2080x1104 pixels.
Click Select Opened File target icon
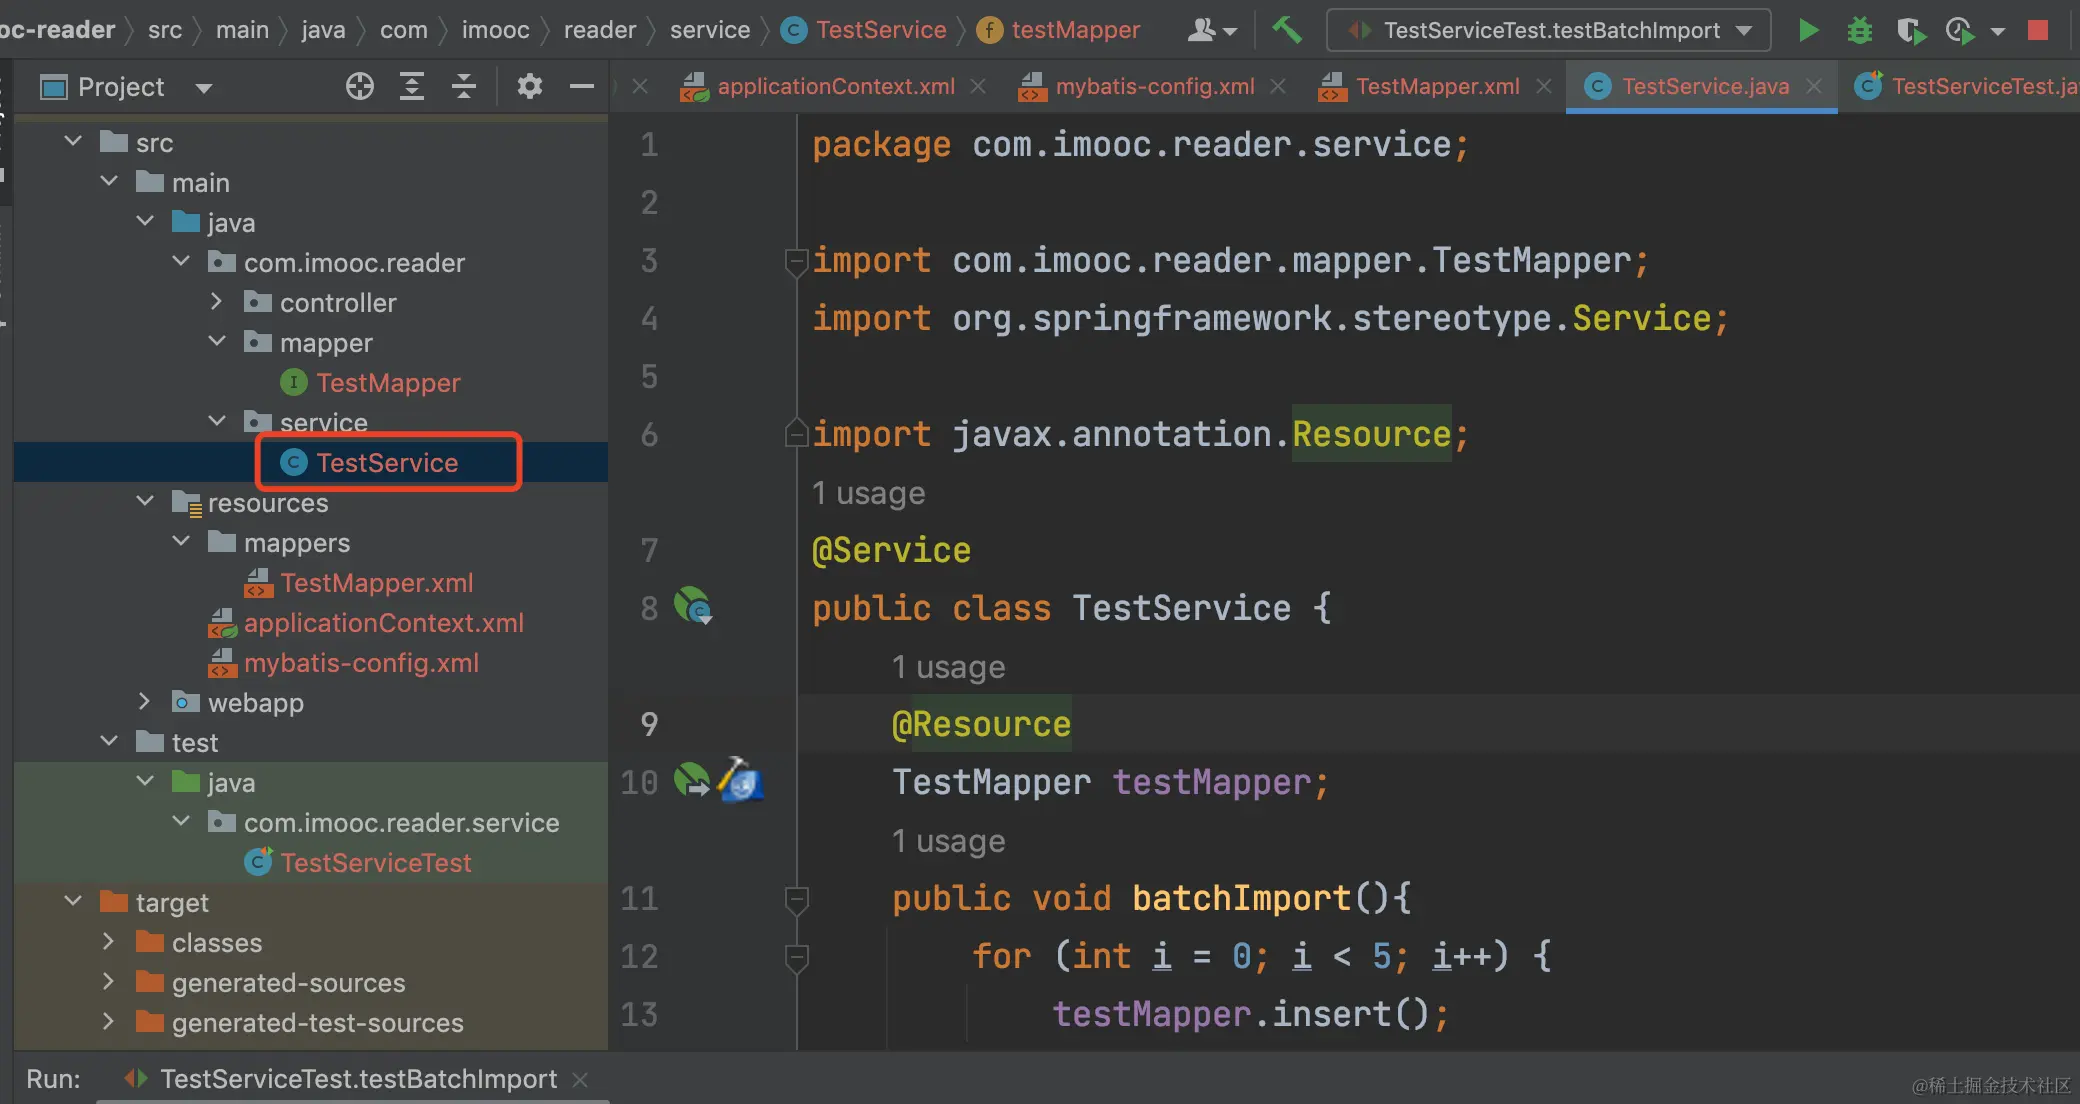coord(359,87)
